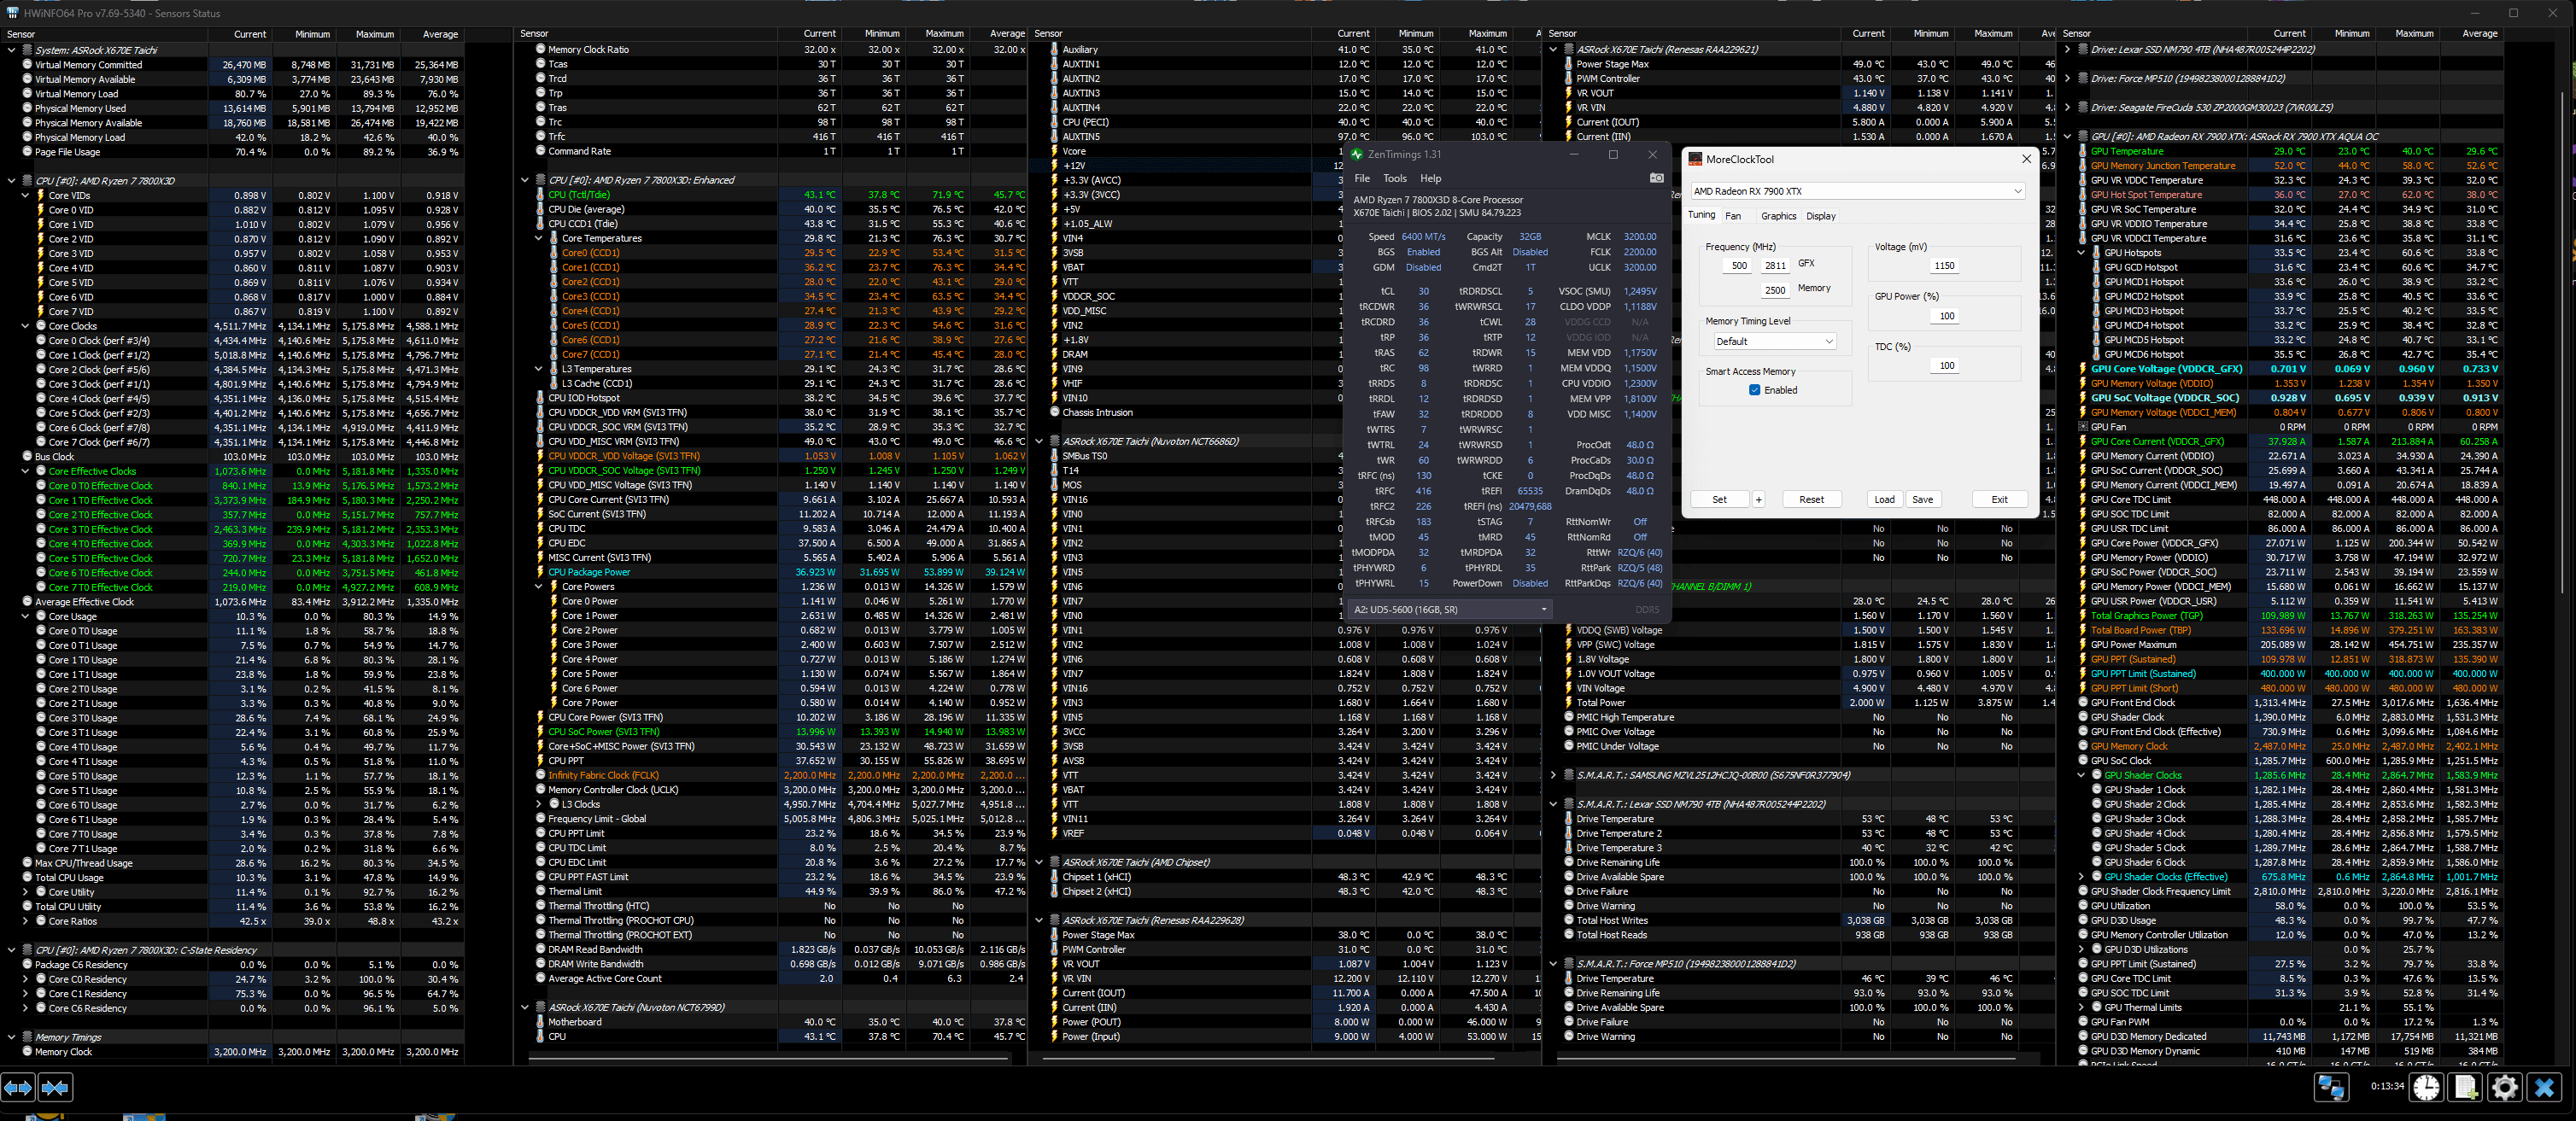
Task: Switch to the Graphics tab in MoreClockTool
Action: pyautogui.click(x=1778, y=216)
